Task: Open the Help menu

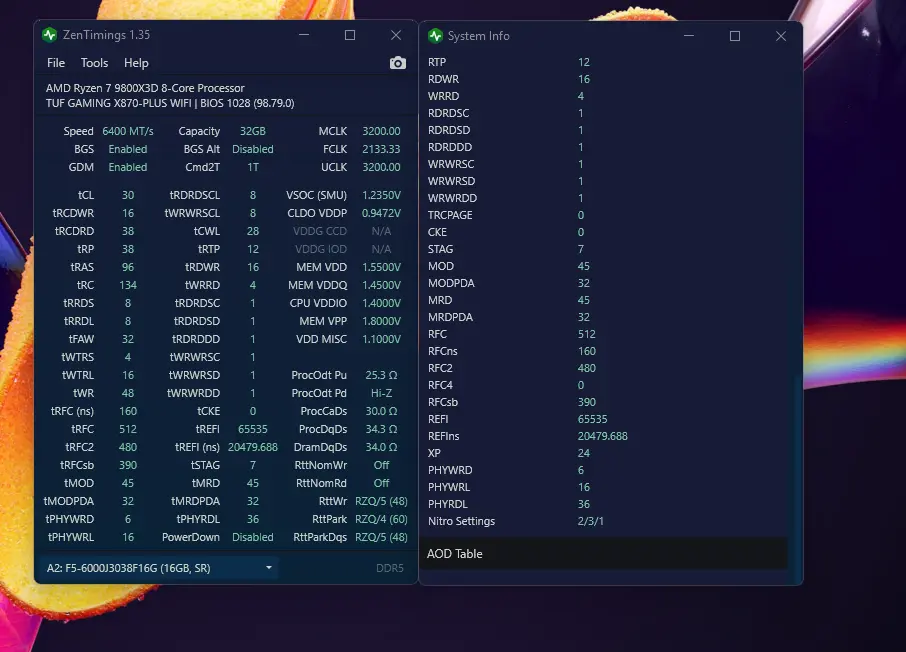Action: pyautogui.click(x=136, y=63)
